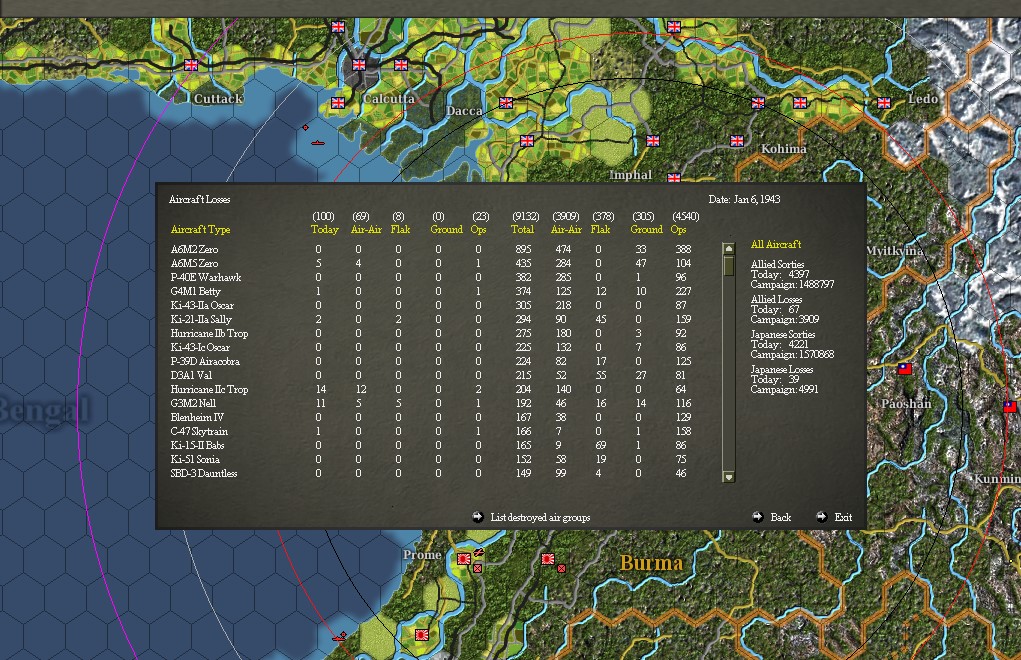
Task: Select the Ki-15-II Babs row
Action: click(431, 445)
